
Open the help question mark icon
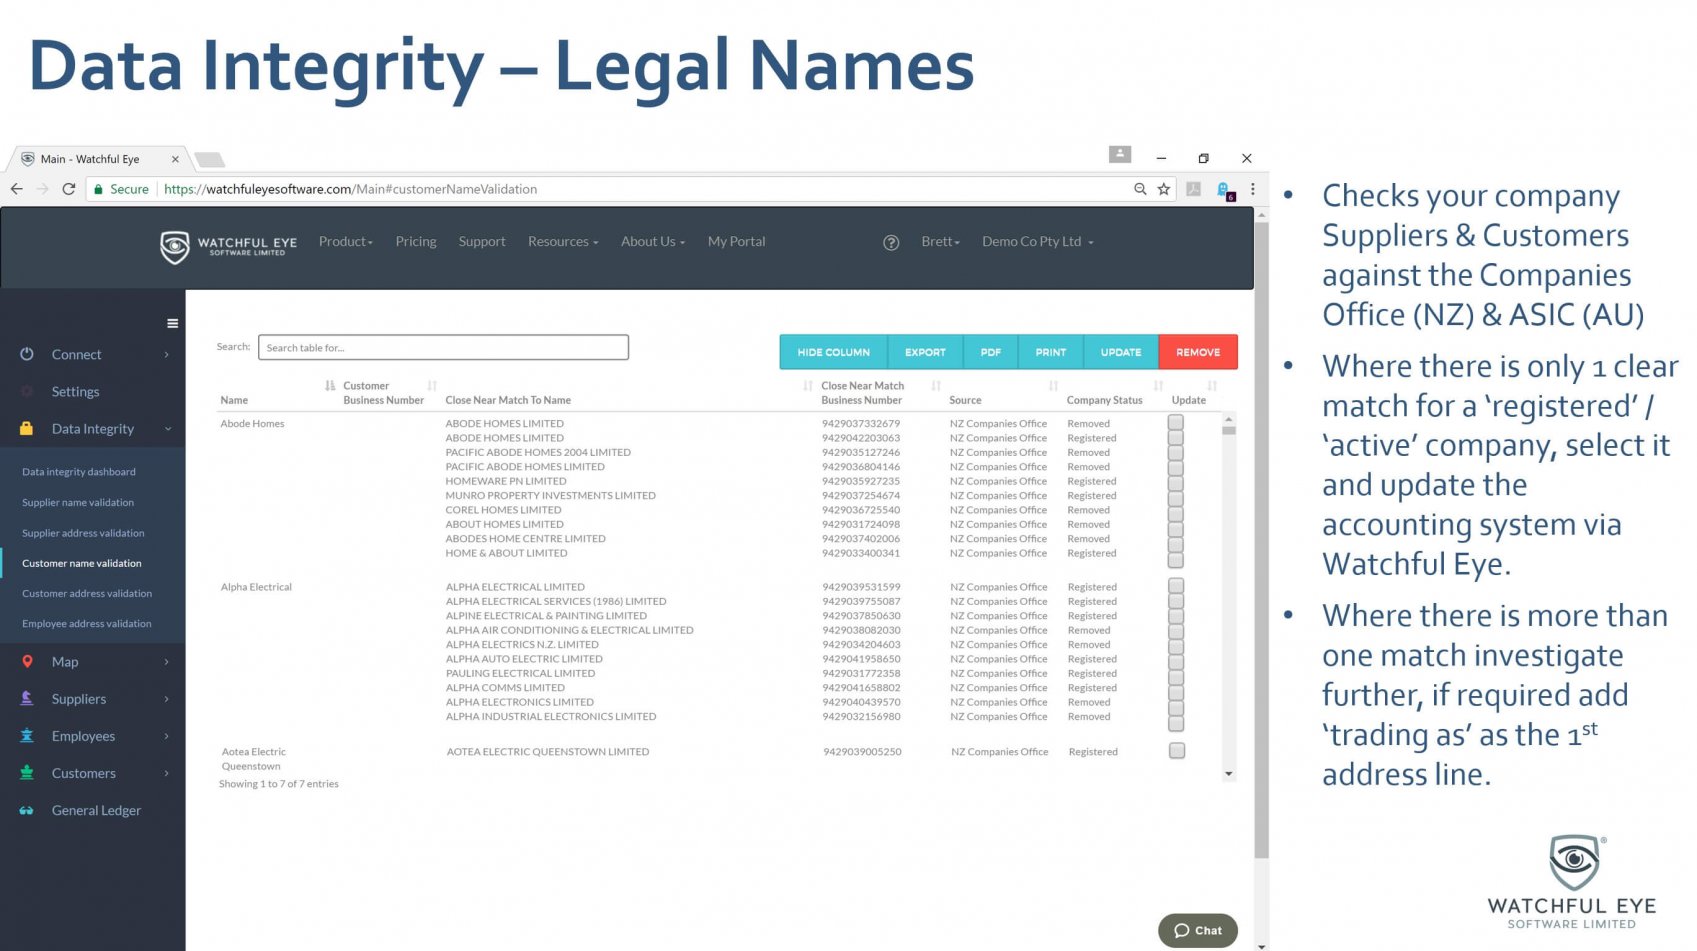(x=891, y=243)
